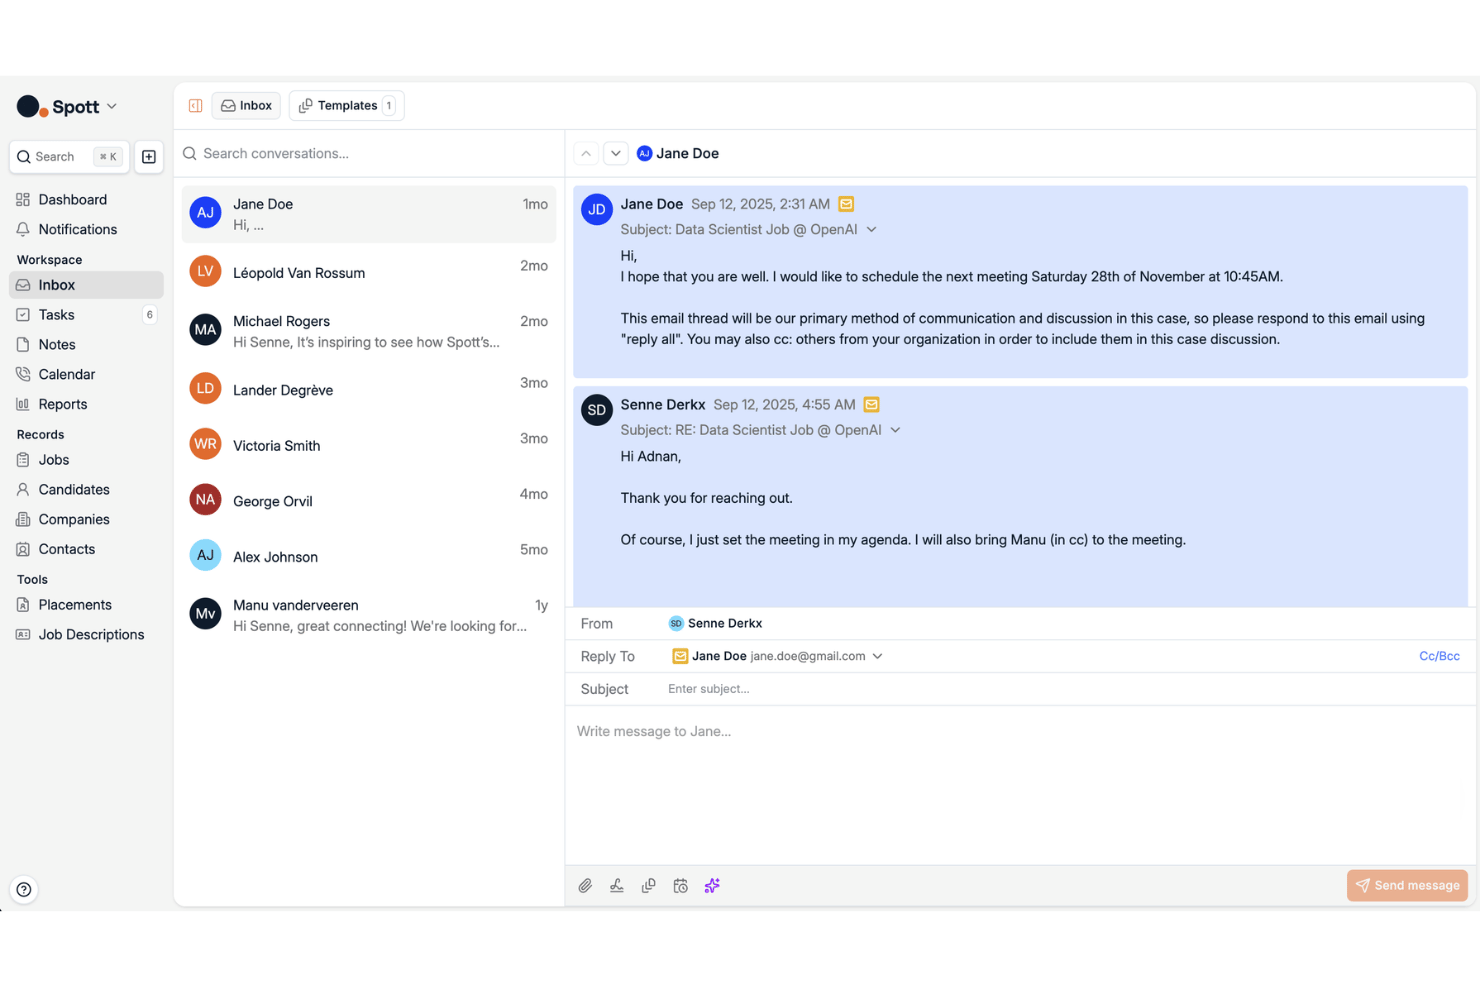Open Jane Doe conversation
1480x987 pixels.
[x=369, y=214]
